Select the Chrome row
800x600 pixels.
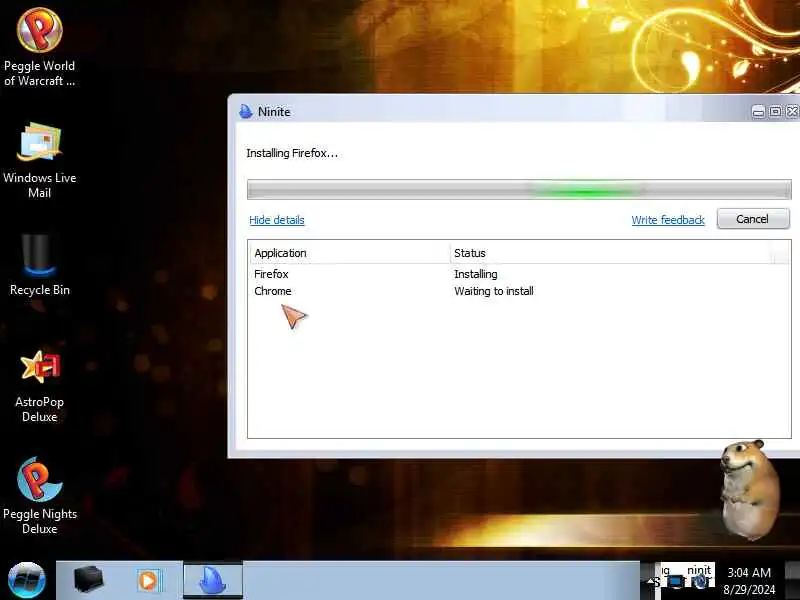coord(519,291)
